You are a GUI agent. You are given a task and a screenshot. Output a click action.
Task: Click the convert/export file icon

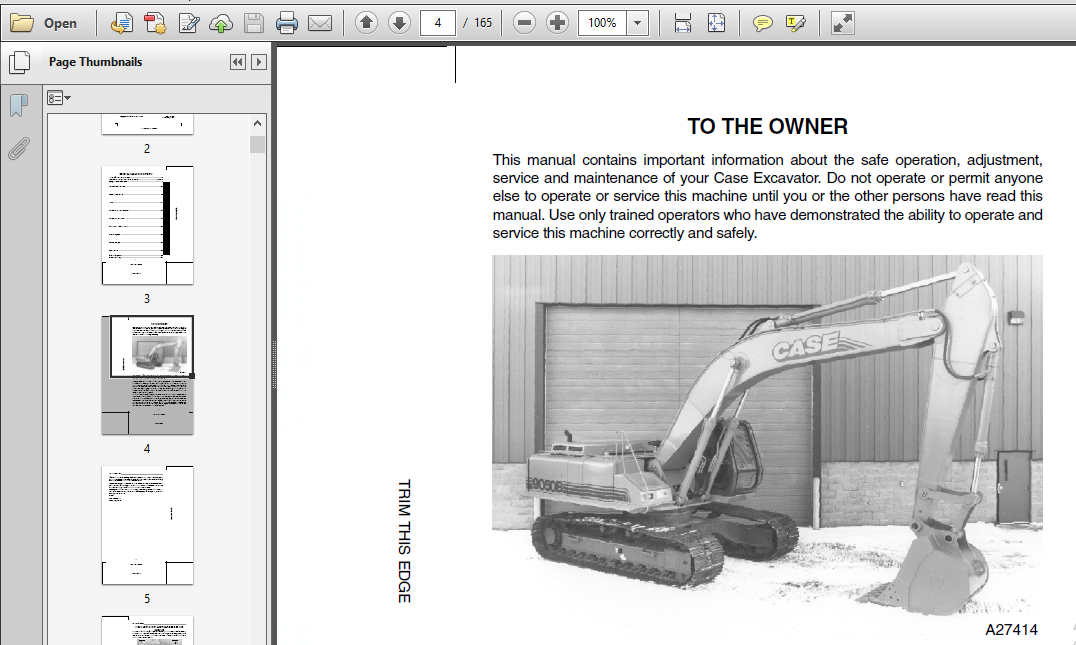(121, 23)
